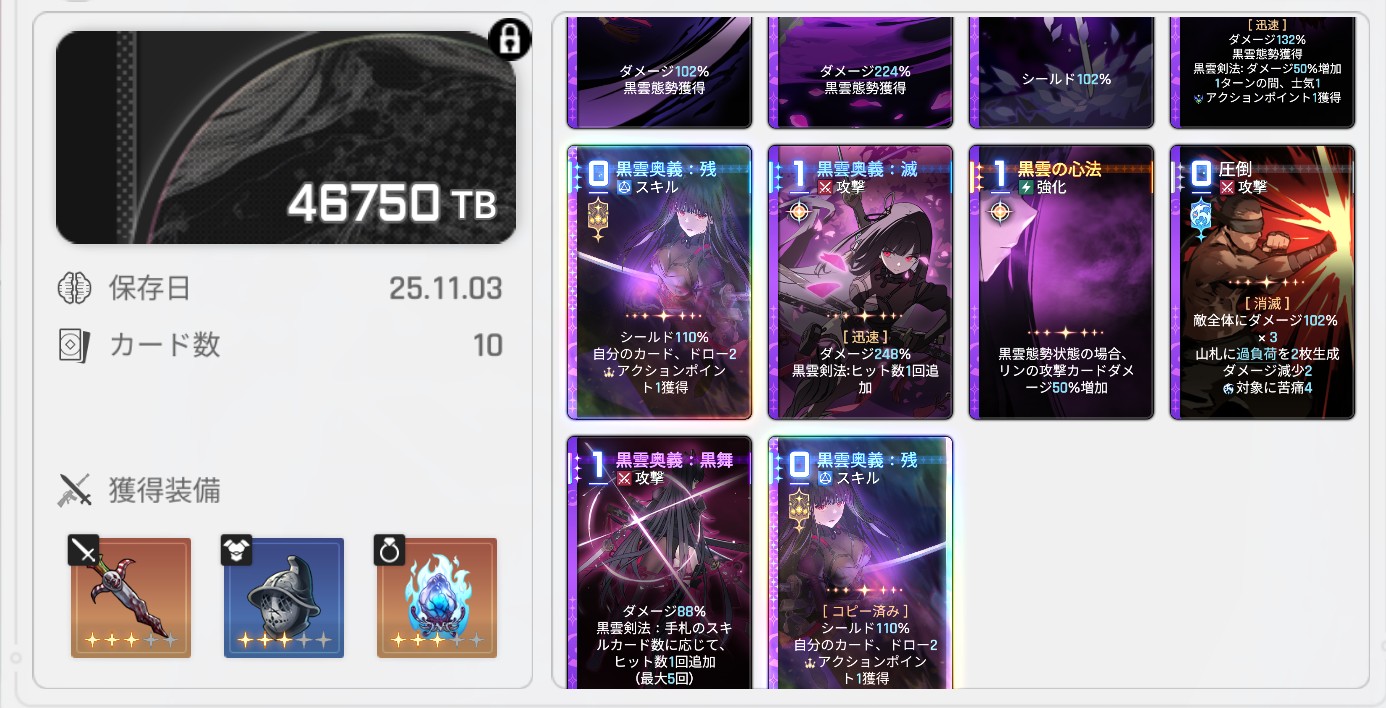Open the 圧倒 attack card
The image size is (1386, 708).
click(x=1262, y=282)
